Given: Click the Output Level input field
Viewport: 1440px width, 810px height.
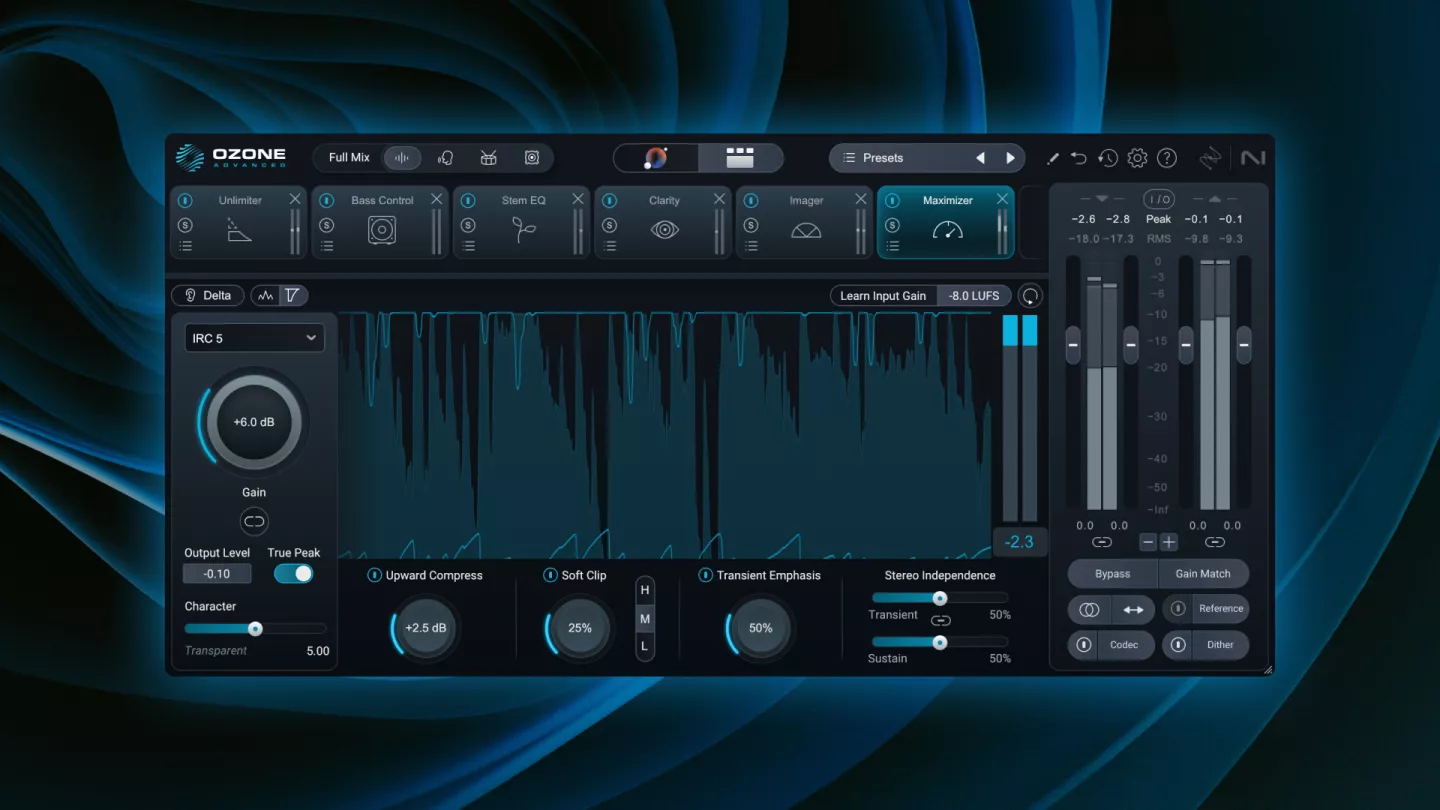Looking at the screenshot, I should 217,574.
